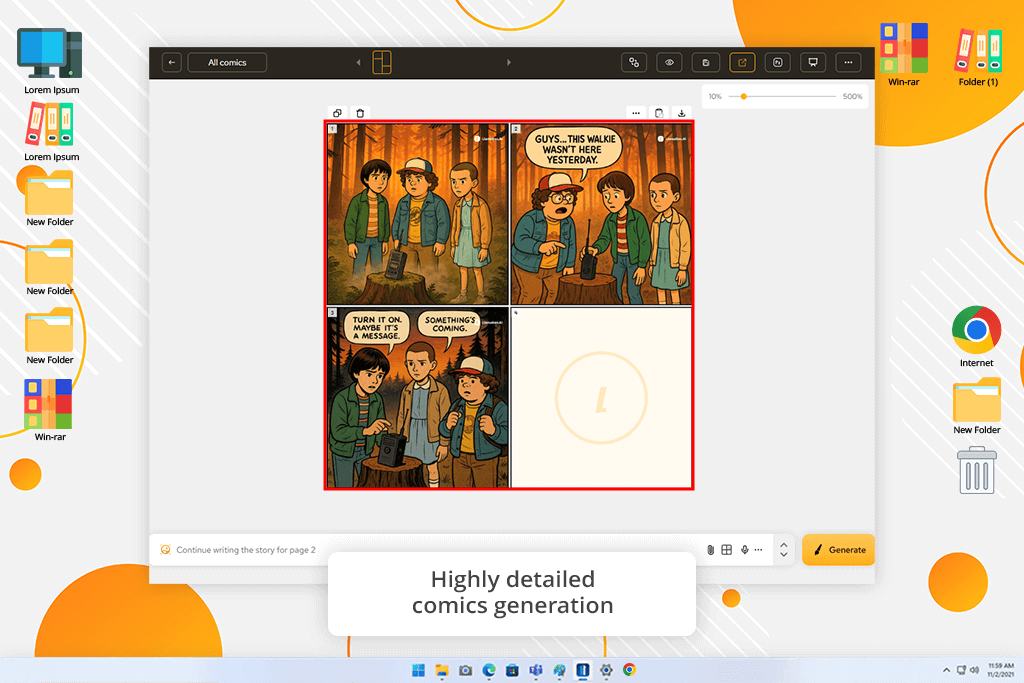Open Settings gear in taskbar
The image size is (1024, 683).
[606, 670]
